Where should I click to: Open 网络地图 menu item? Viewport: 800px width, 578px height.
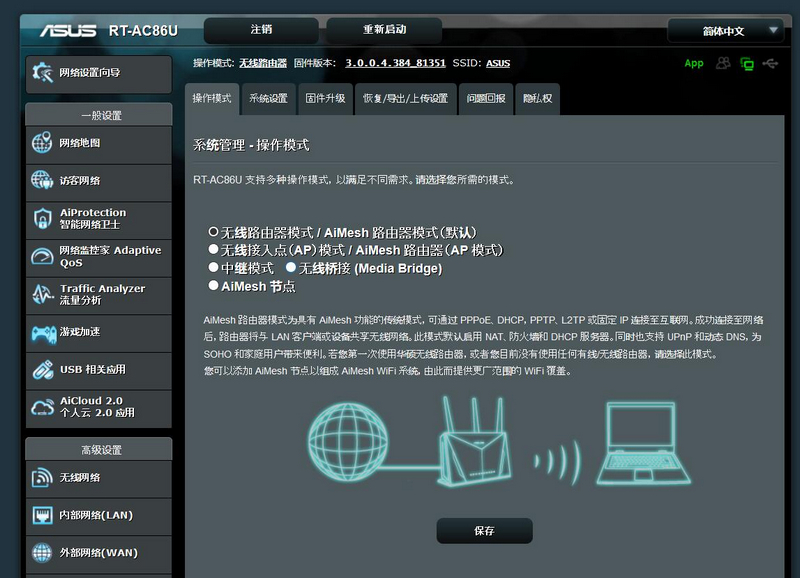[98, 144]
